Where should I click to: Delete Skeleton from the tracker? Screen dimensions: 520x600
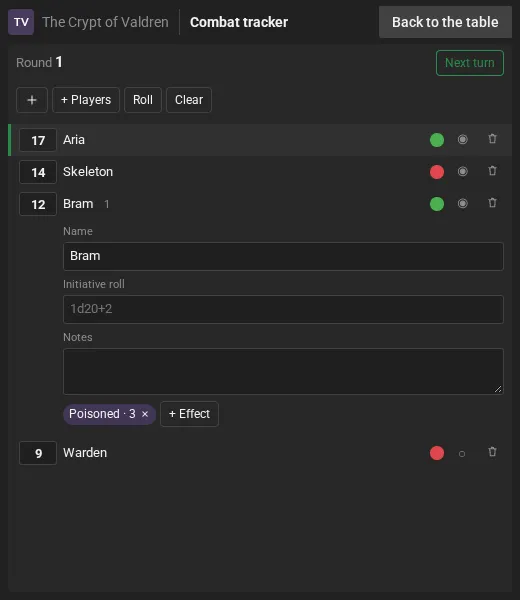(x=492, y=171)
